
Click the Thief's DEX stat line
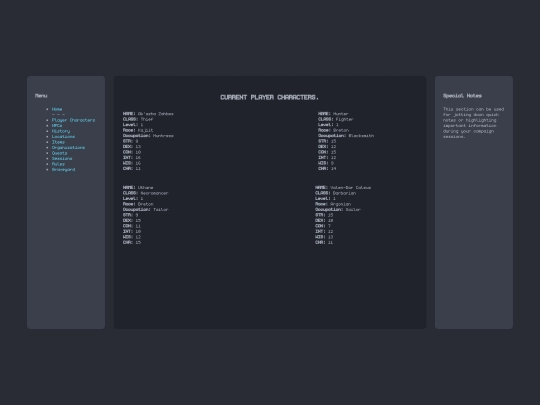132,147
